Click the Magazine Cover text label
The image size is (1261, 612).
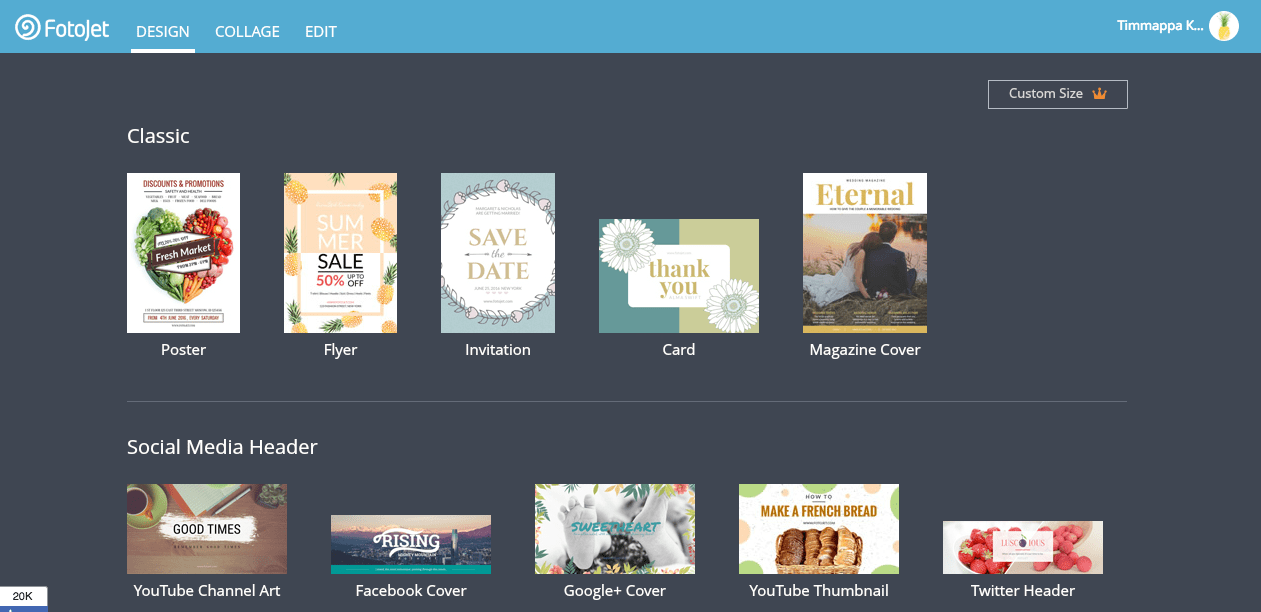(x=864, y=350)
